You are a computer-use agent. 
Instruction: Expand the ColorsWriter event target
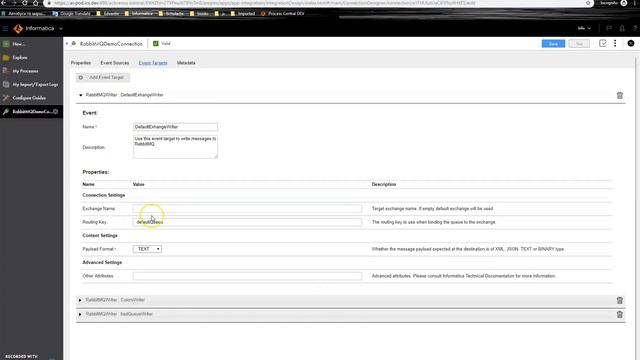[x=80, y=300]
